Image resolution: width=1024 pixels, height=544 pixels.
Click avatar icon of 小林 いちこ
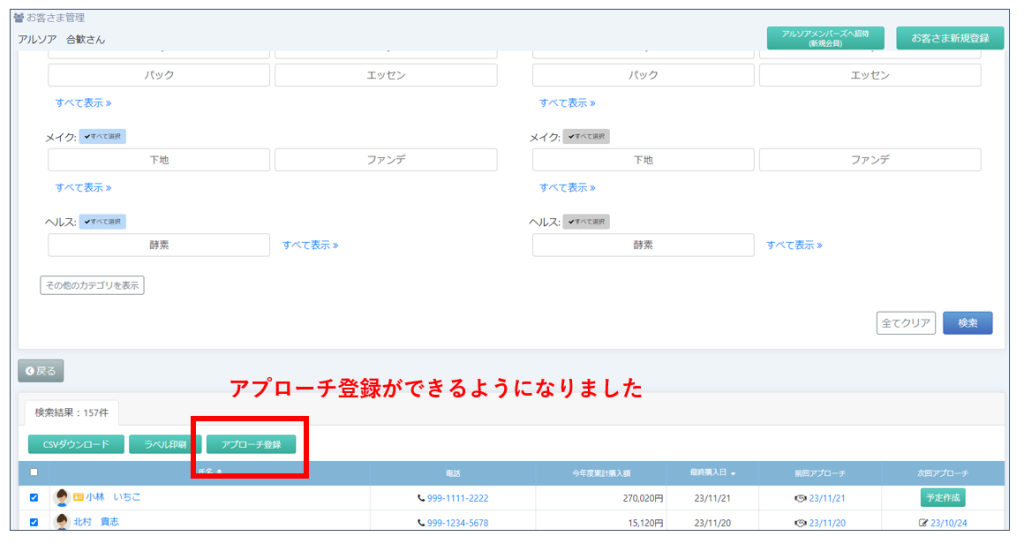[x=62, y=498]
